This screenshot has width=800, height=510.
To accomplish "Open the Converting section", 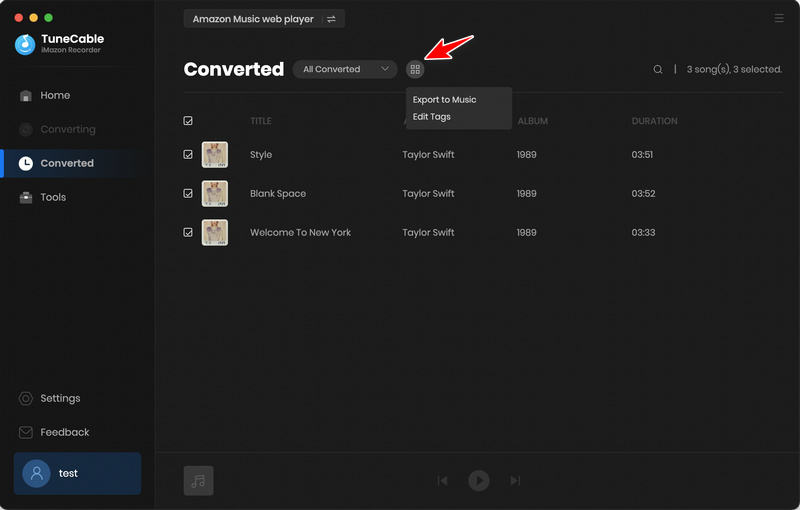I will click(x=68, y=130).
